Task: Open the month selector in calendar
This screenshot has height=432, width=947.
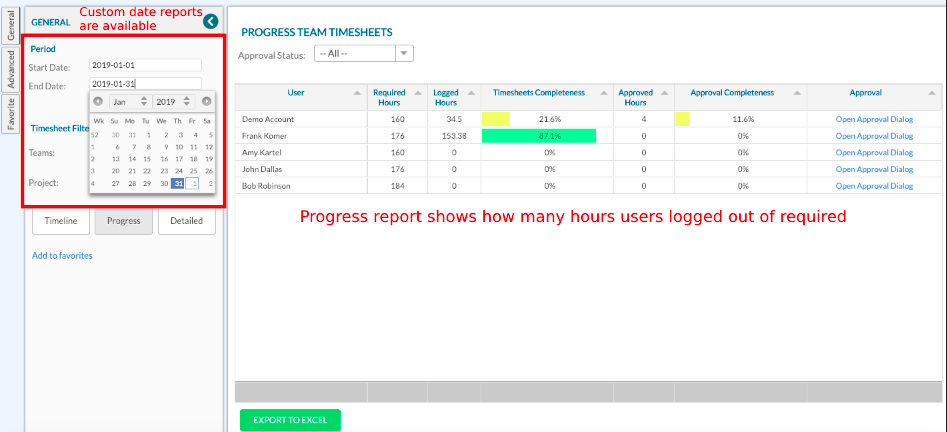Action: (130, 101)
